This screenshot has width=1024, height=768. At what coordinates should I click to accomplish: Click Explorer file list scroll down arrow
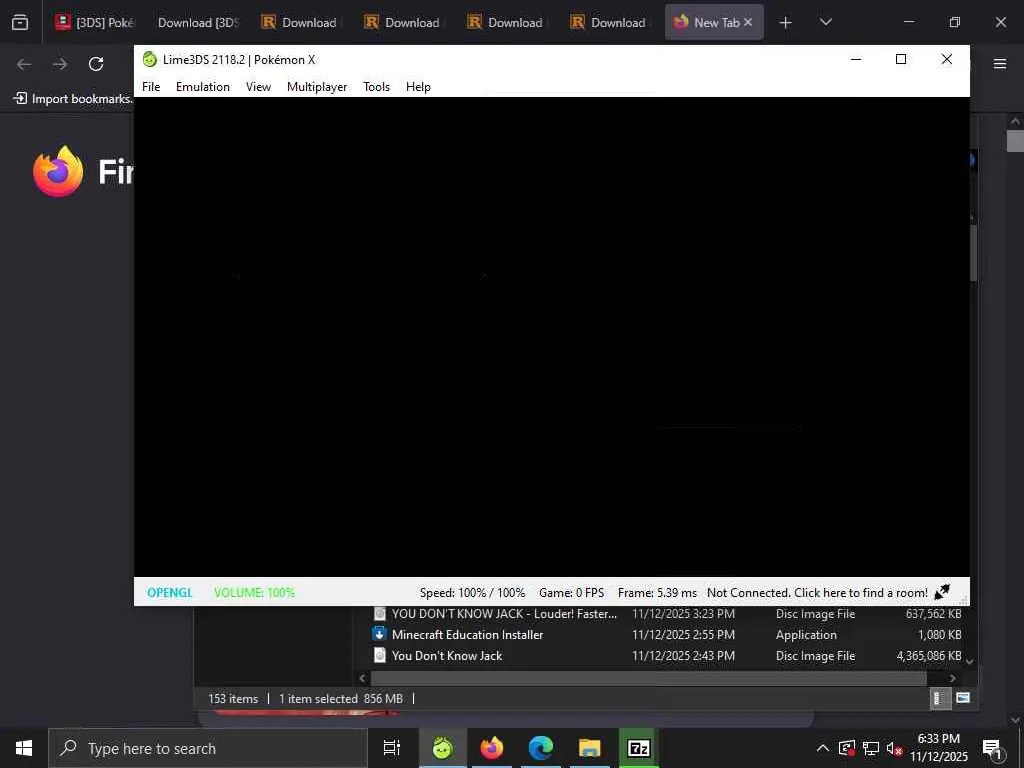pyautogui.click(x=970, y=662)
